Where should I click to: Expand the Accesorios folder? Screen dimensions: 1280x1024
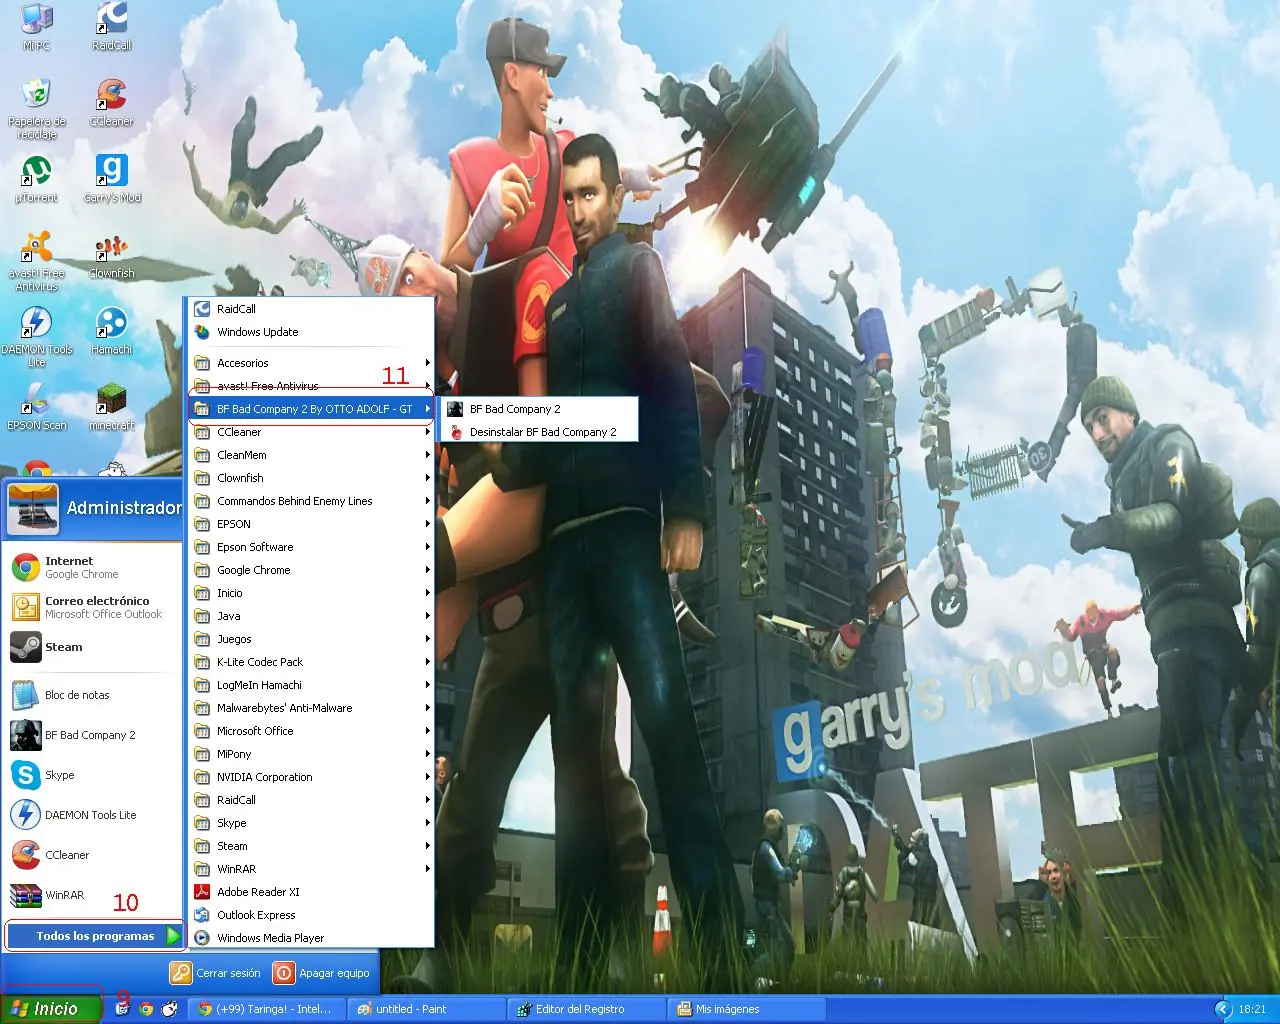pos(311,363)
